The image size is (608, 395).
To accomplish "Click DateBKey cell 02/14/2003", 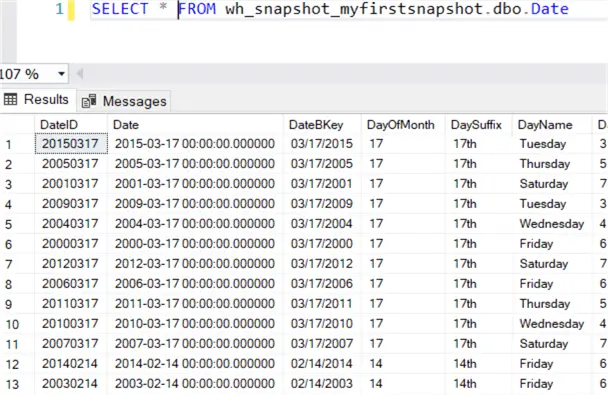I will point(323,384).
